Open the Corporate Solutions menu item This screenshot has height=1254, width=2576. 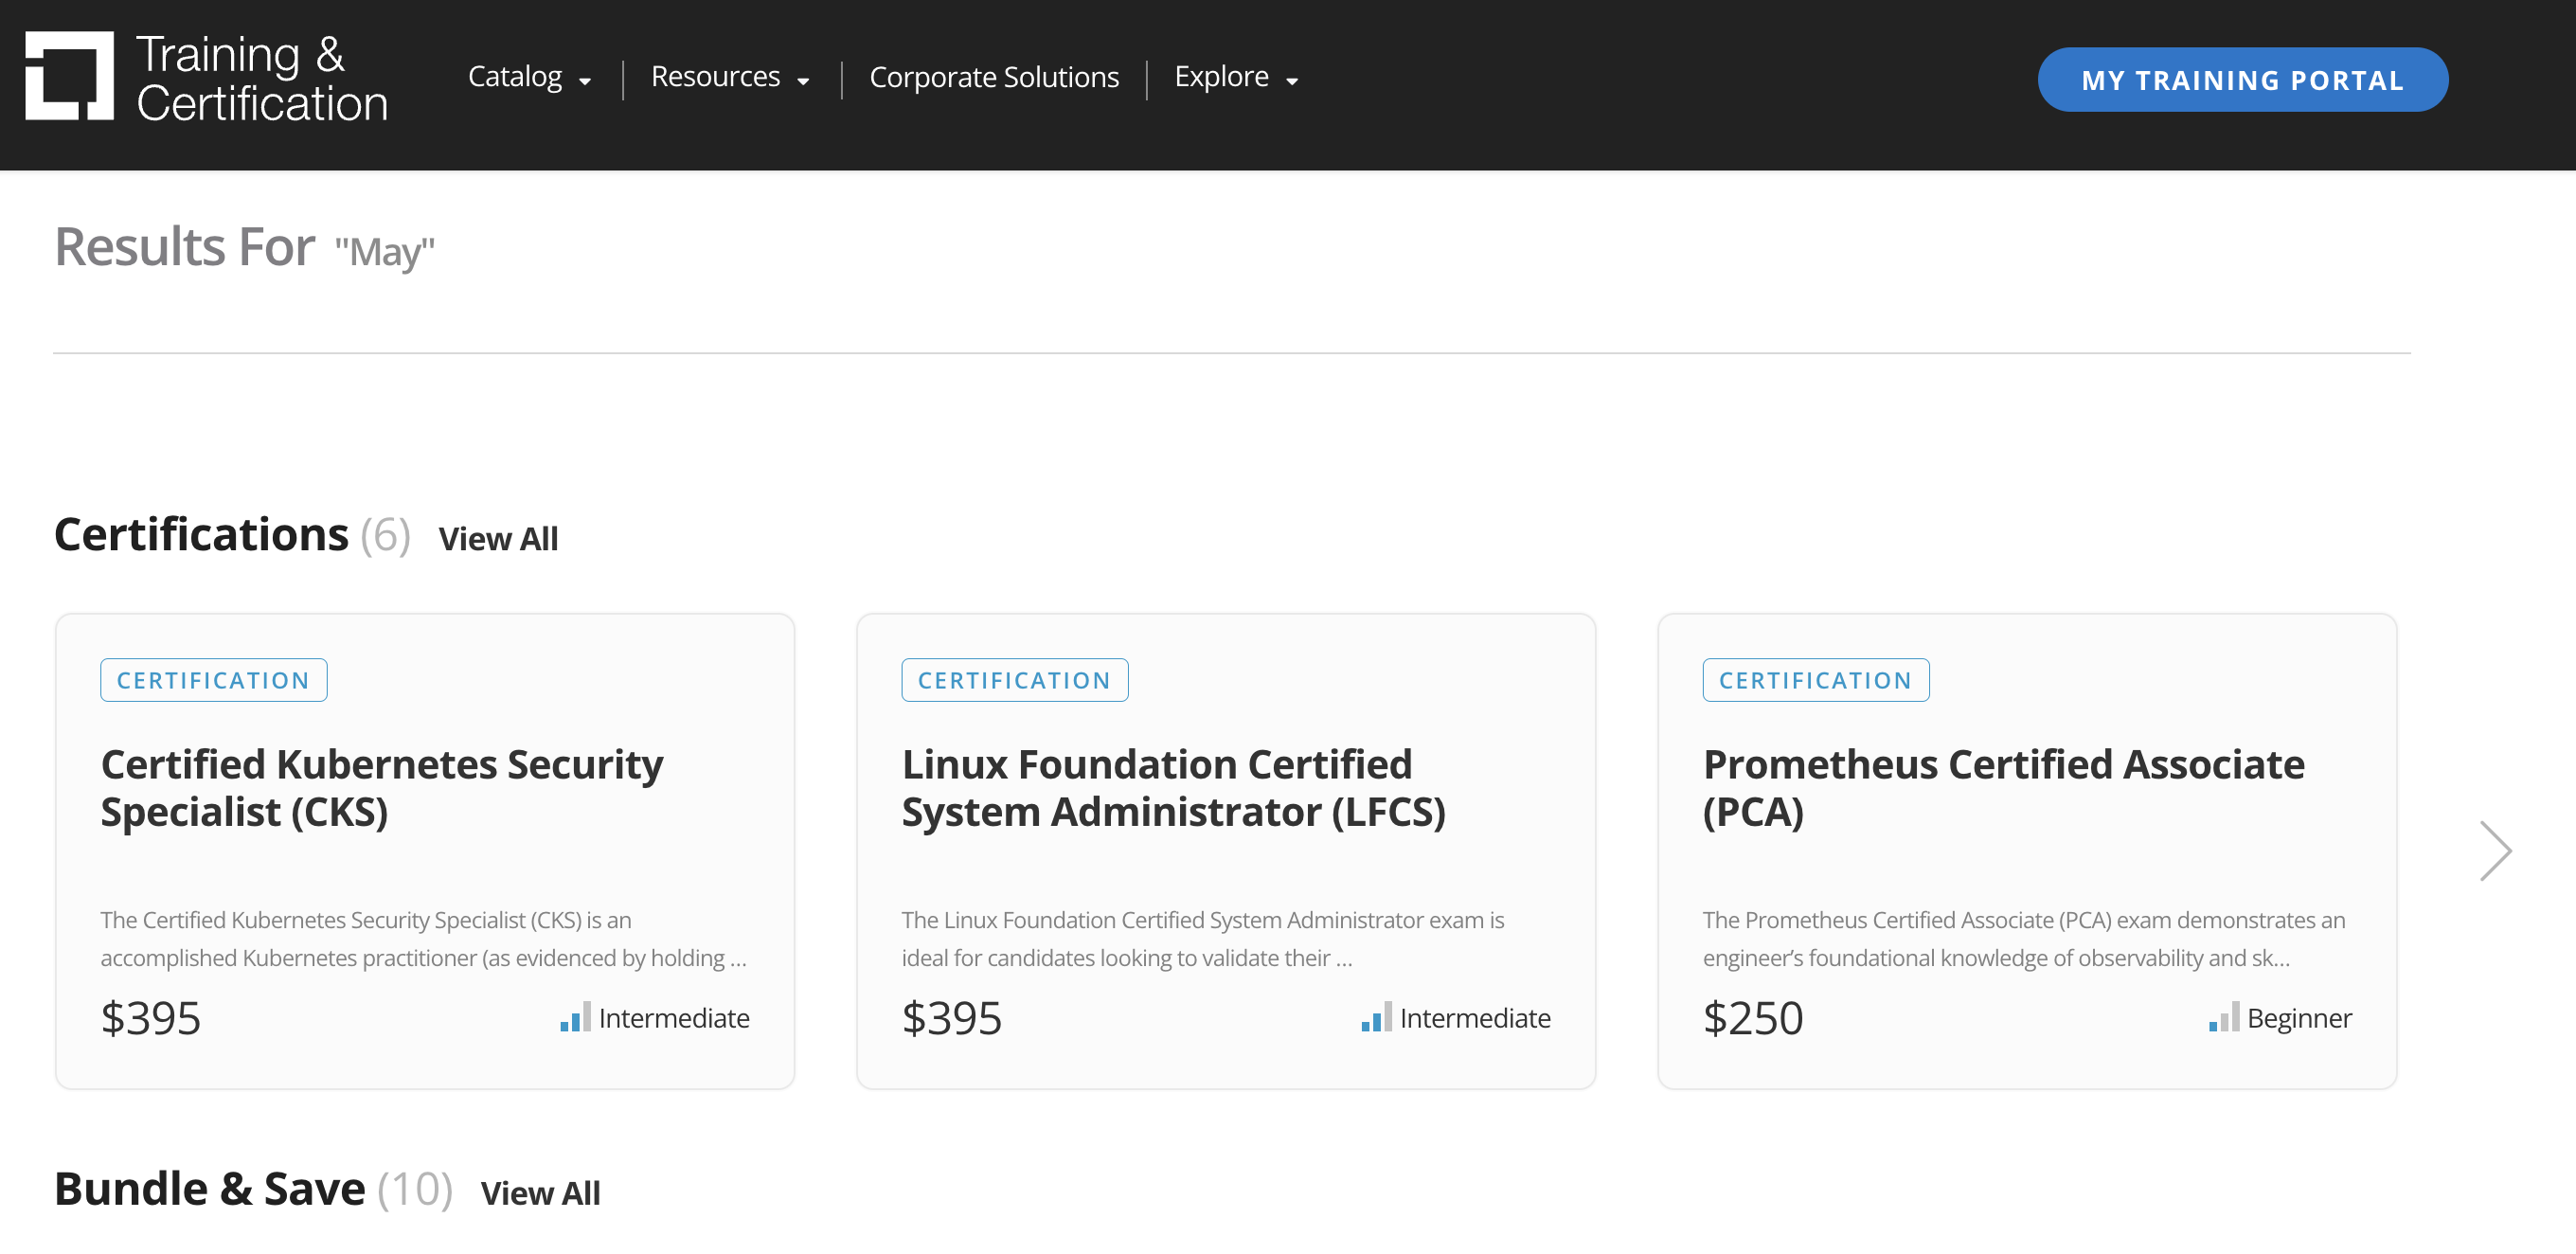coord(993,77)
